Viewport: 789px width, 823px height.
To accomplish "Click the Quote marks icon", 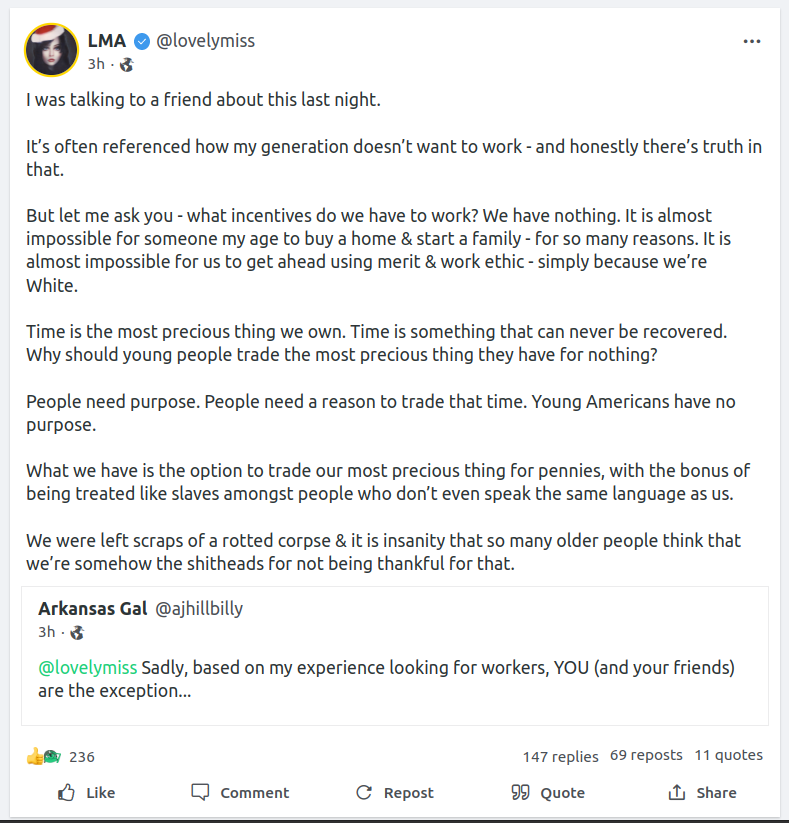I will pos(520,793).
